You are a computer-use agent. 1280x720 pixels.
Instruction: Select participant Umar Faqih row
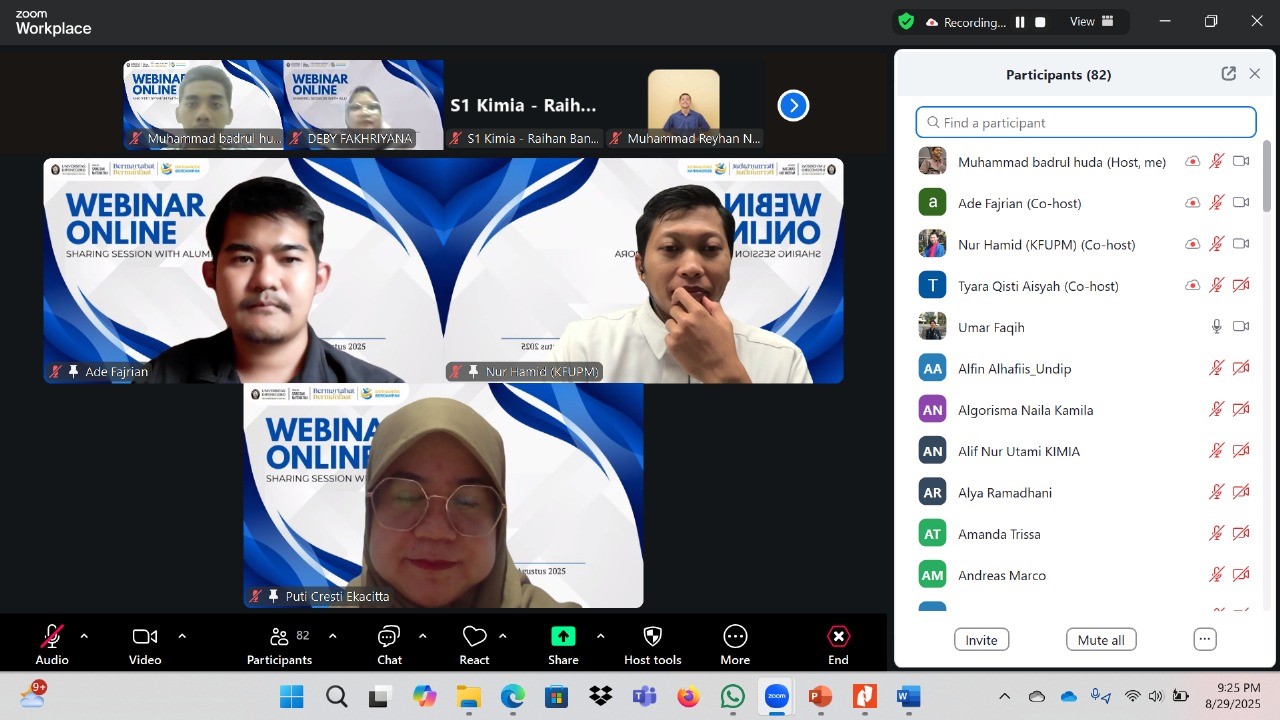coord(1086,327)
